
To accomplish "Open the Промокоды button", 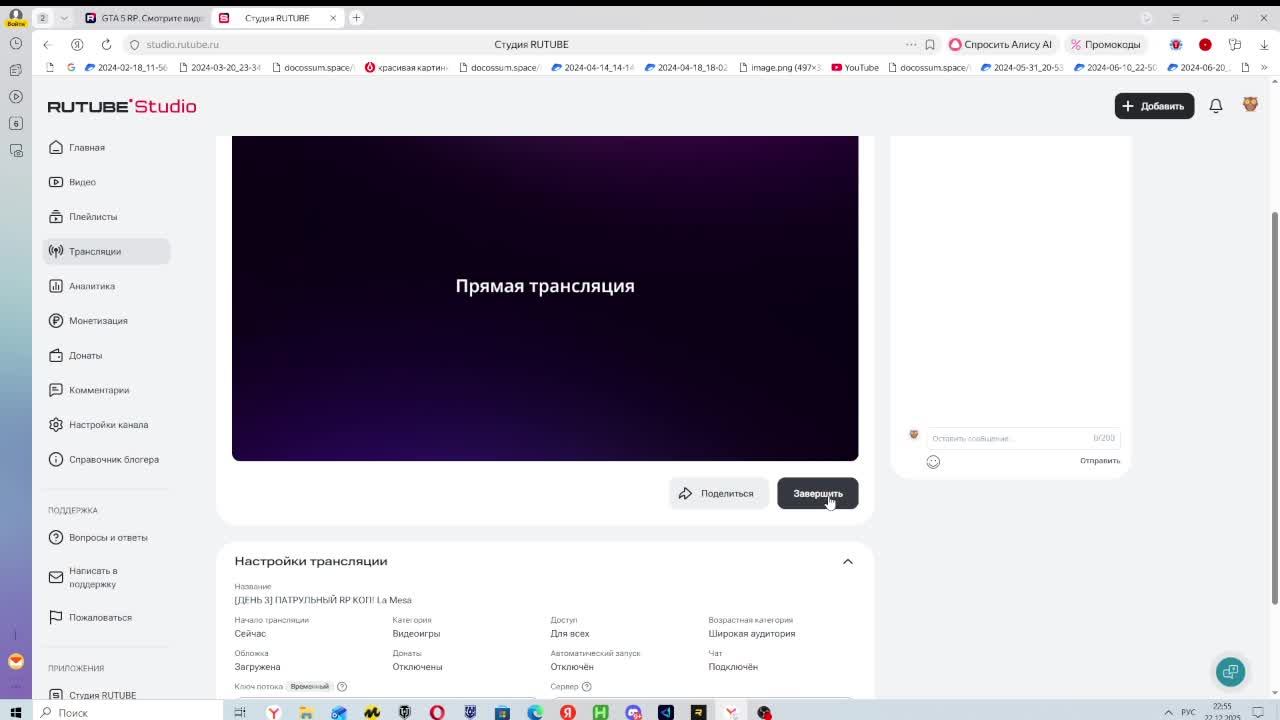I will click(1106, 44).
